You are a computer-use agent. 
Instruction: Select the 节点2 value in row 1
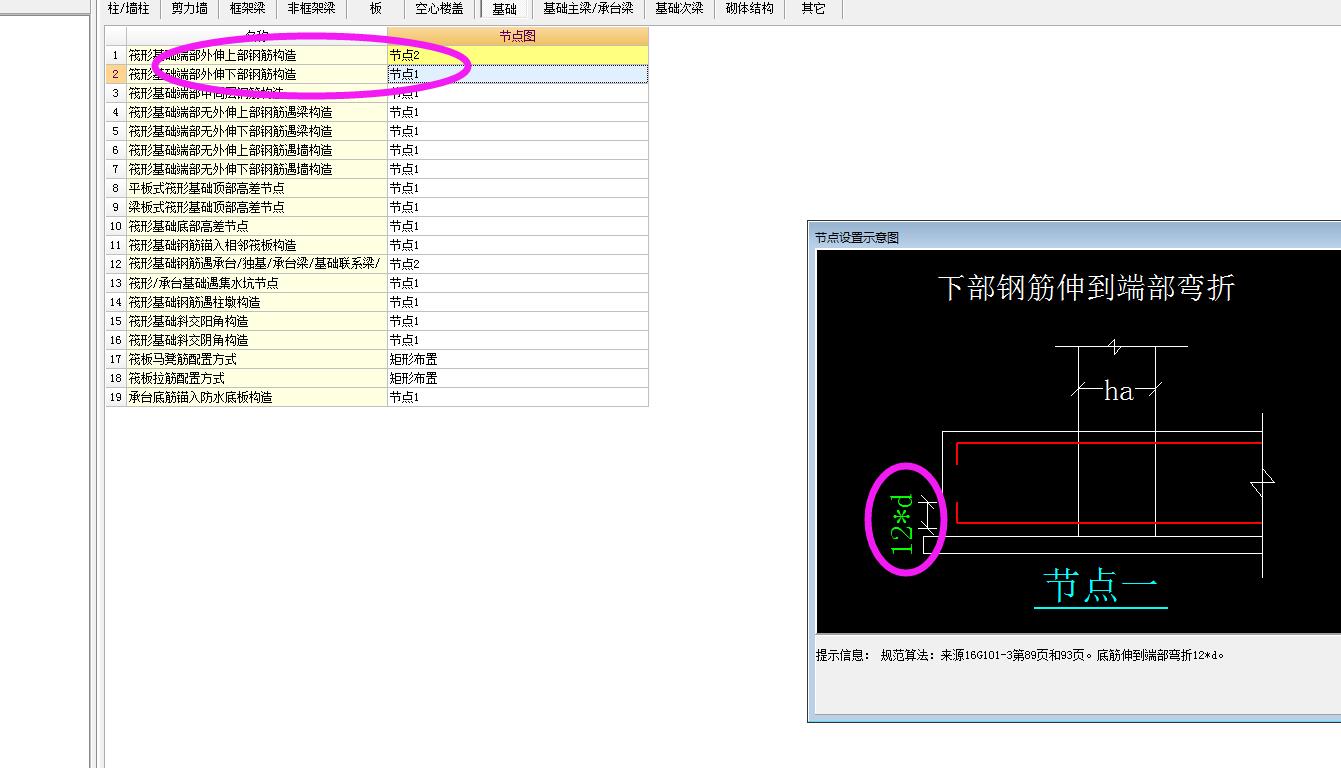pyautogui.click(x=517, y=55)
